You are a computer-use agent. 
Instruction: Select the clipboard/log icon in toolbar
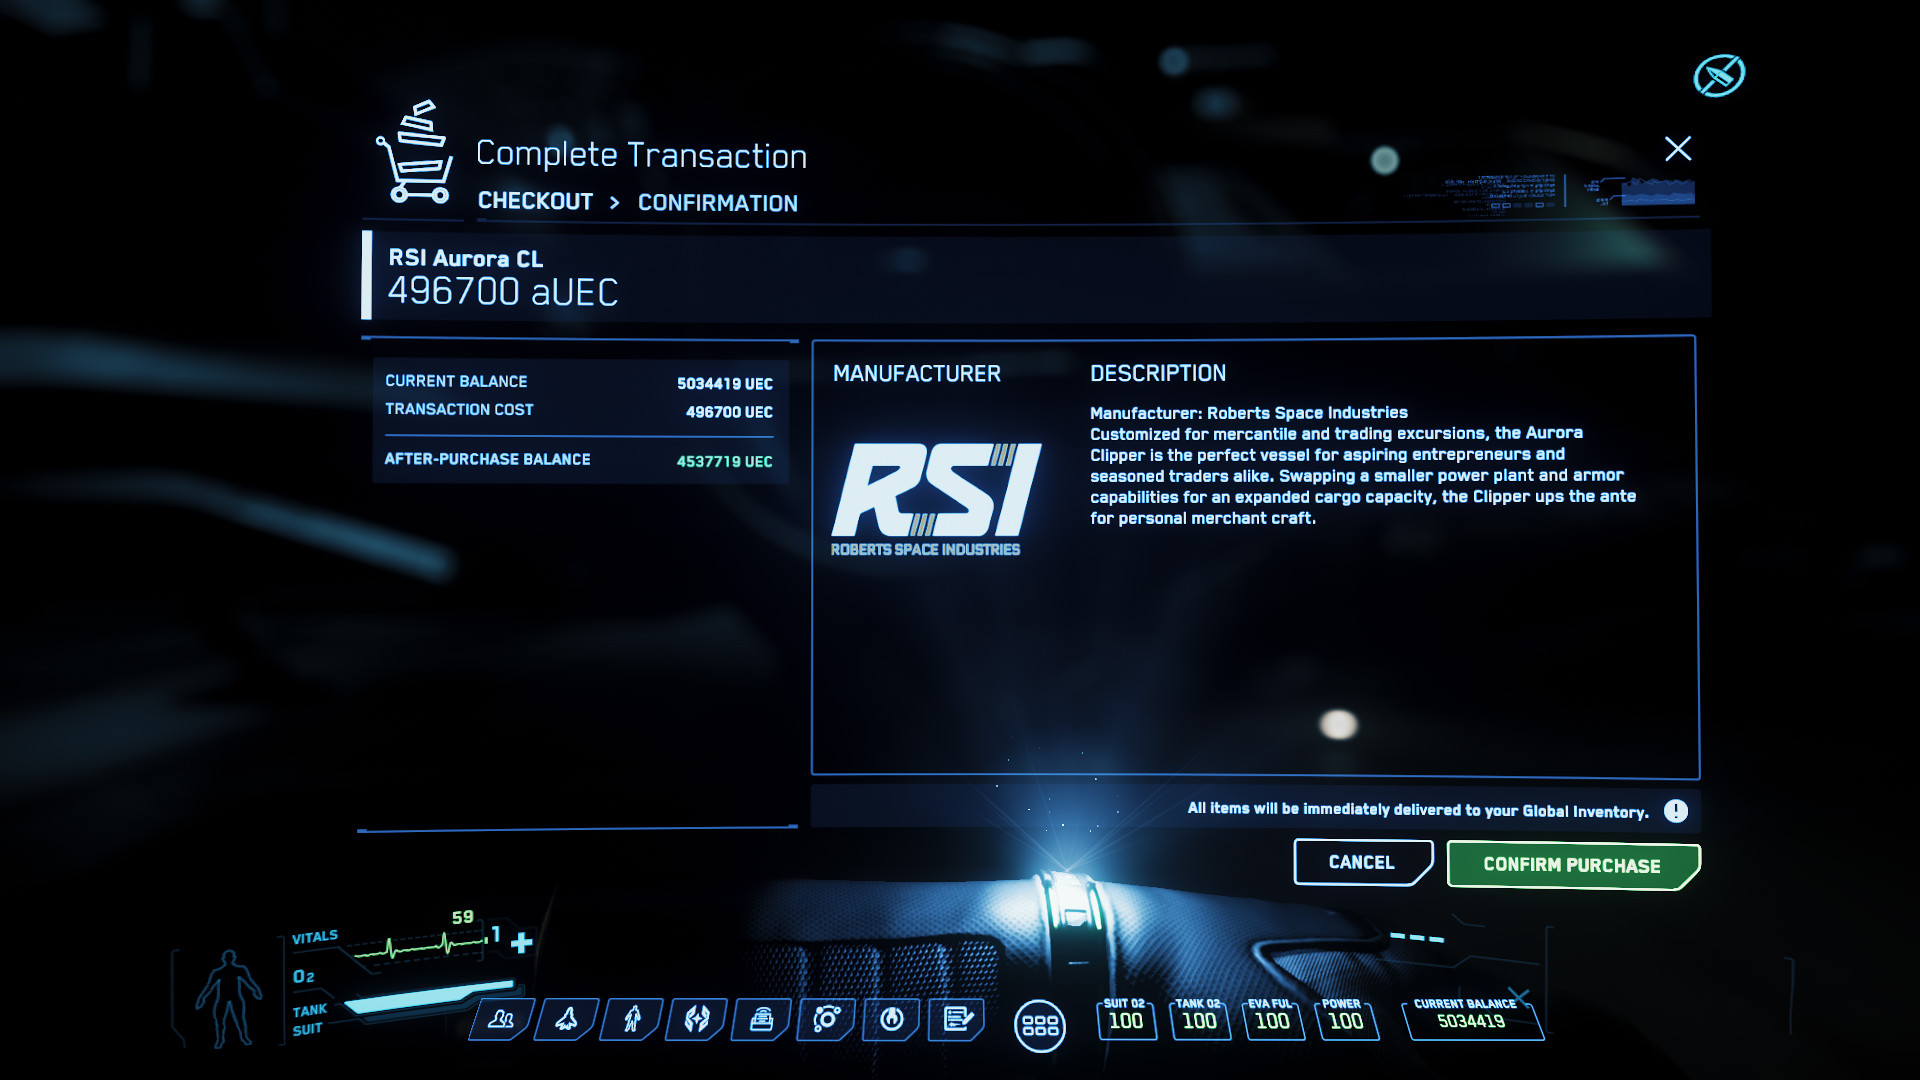click(x=957, y=1019)
